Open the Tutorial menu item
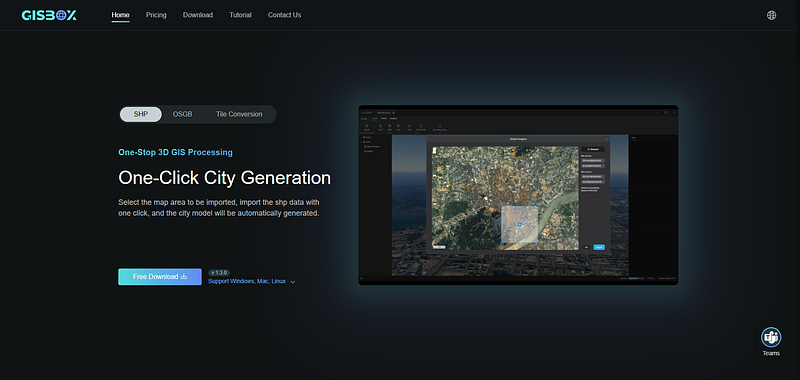This screenshot has height=380, width=800. click(240, 15)
